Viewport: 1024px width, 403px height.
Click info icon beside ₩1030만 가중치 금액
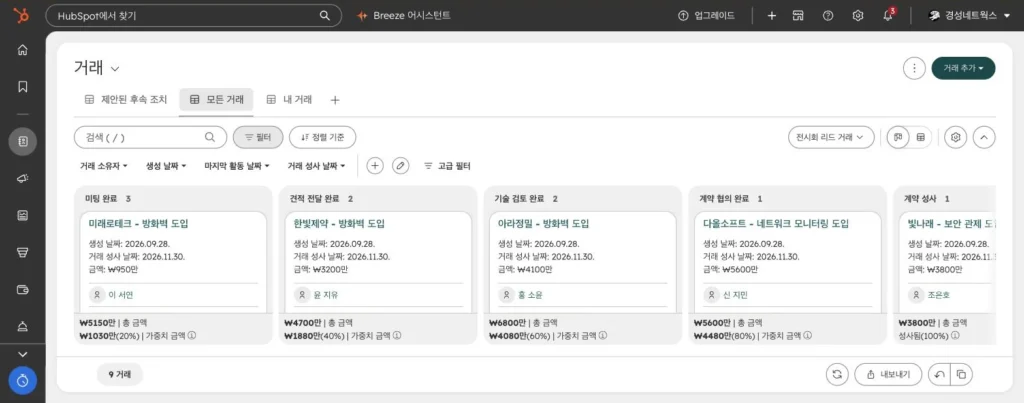193,336
